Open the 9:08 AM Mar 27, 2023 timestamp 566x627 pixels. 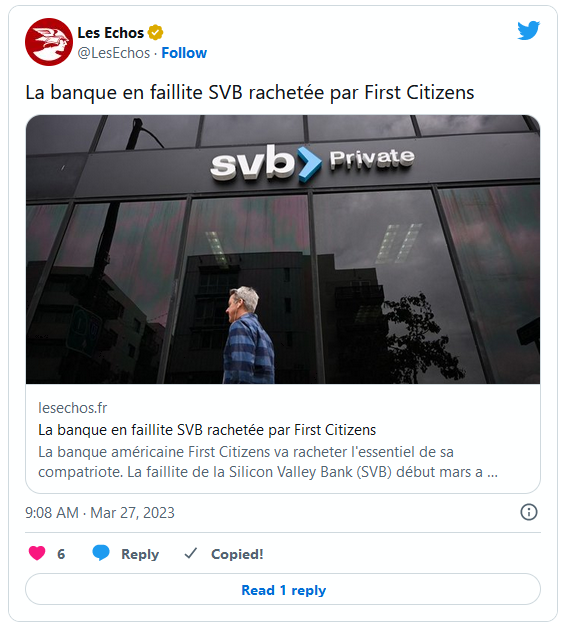(100, 513)
